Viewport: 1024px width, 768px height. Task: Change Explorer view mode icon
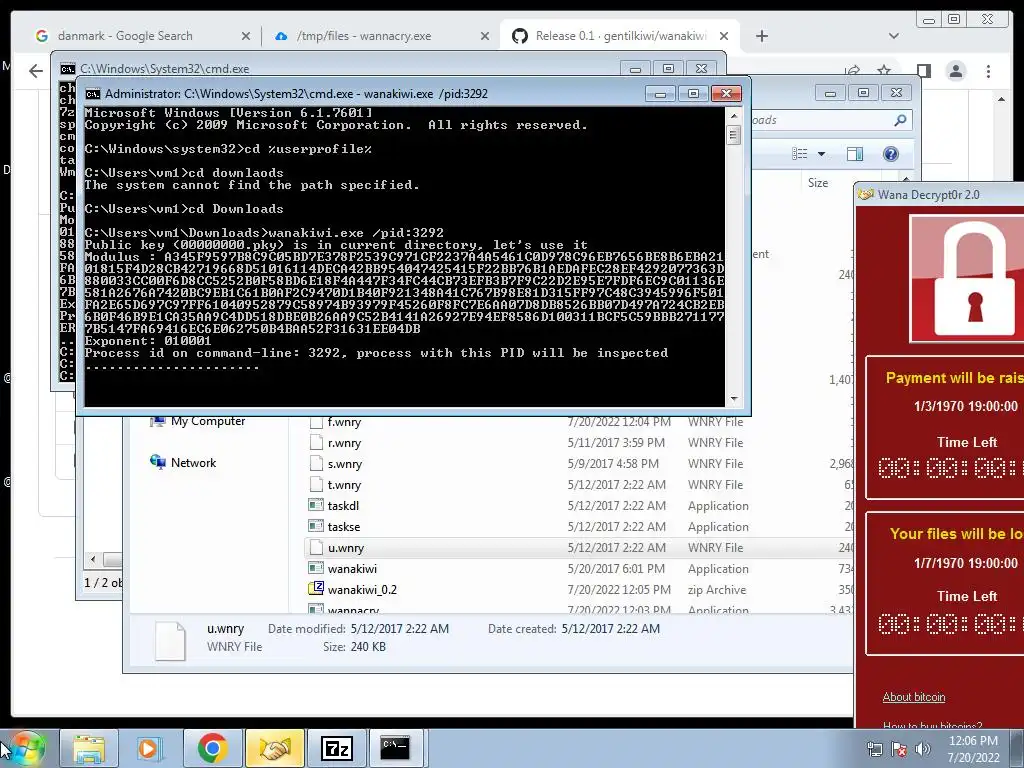coord(799,154)
